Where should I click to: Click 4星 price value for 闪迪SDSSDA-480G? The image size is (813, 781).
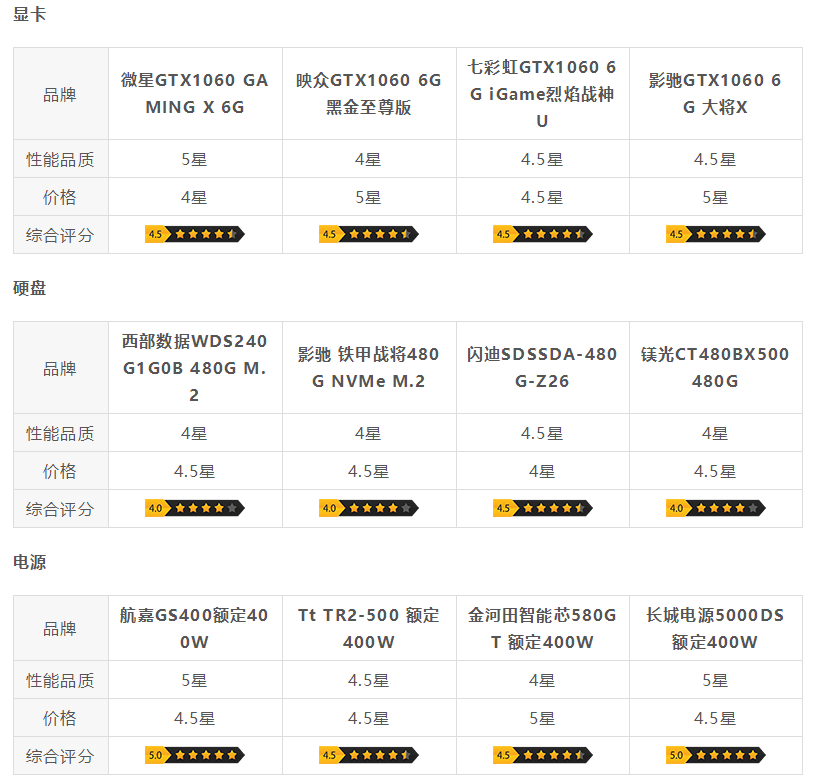coord(542,471)
